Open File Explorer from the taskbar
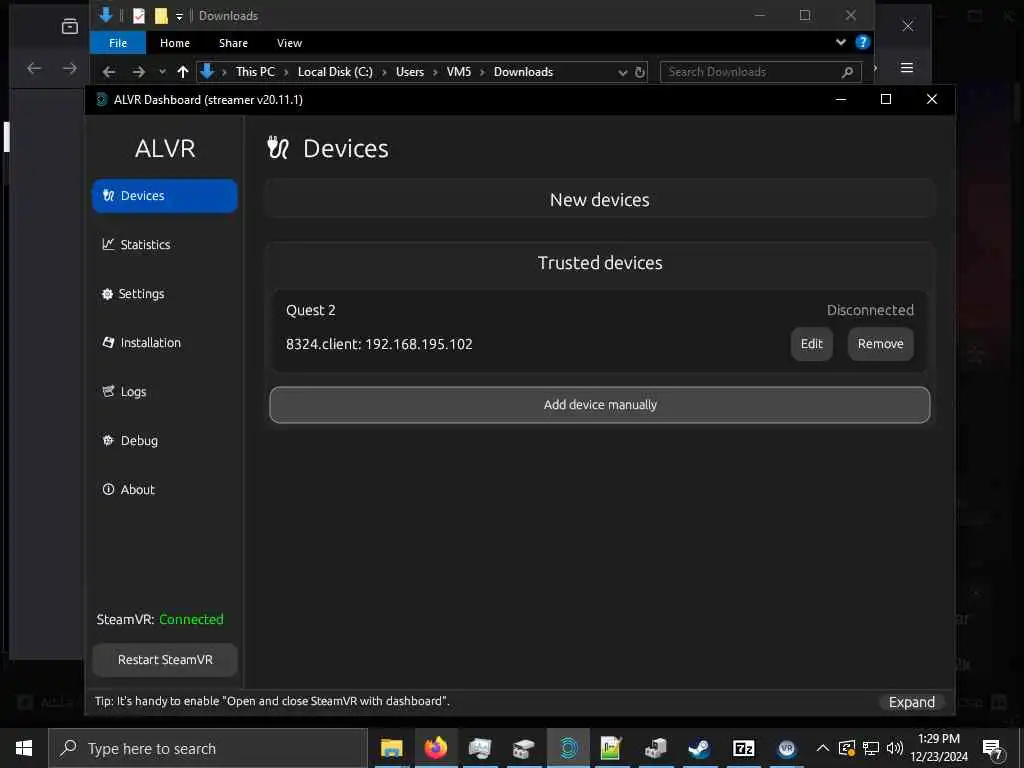The height and width of the screenshot is (768, 1024). click(391, 748)
